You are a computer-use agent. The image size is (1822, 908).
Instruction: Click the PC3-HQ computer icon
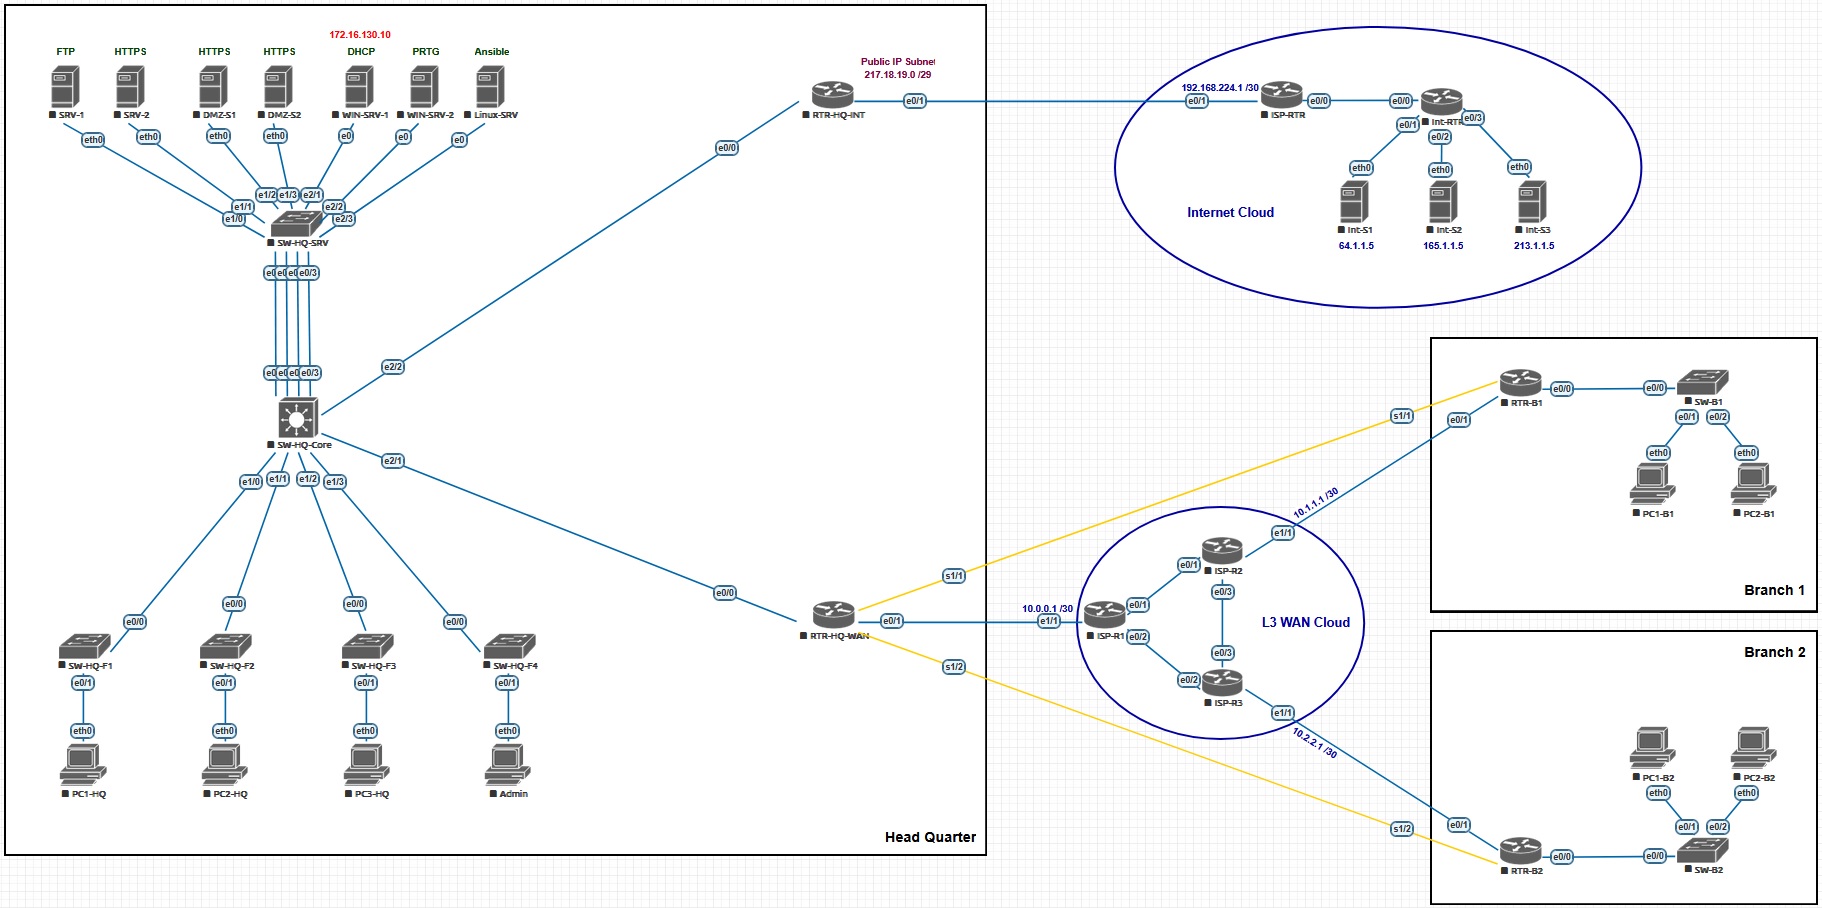366,765
